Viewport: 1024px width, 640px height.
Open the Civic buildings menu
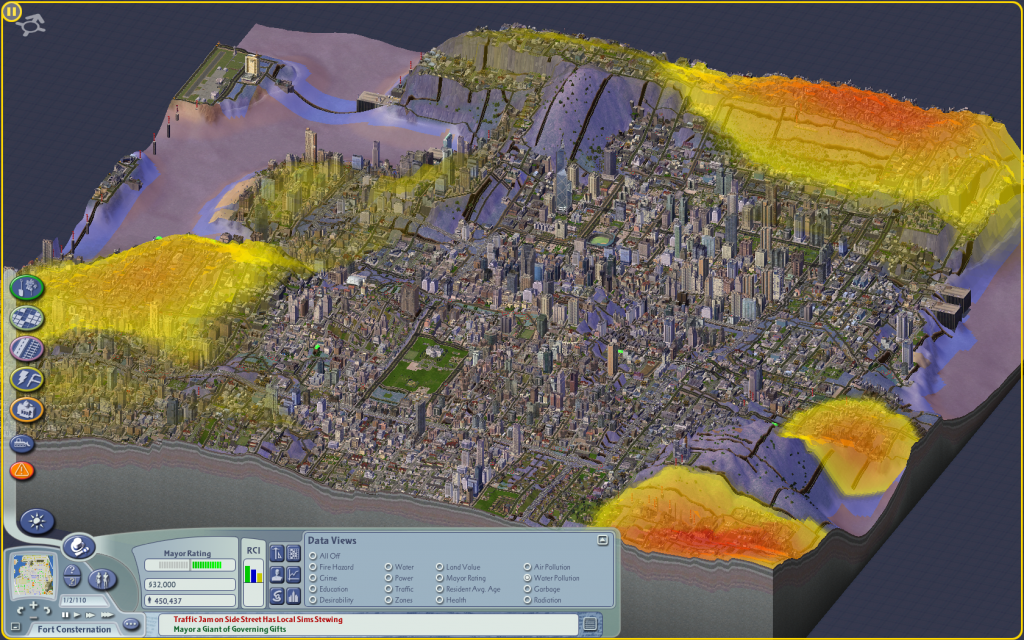point(27,410)
